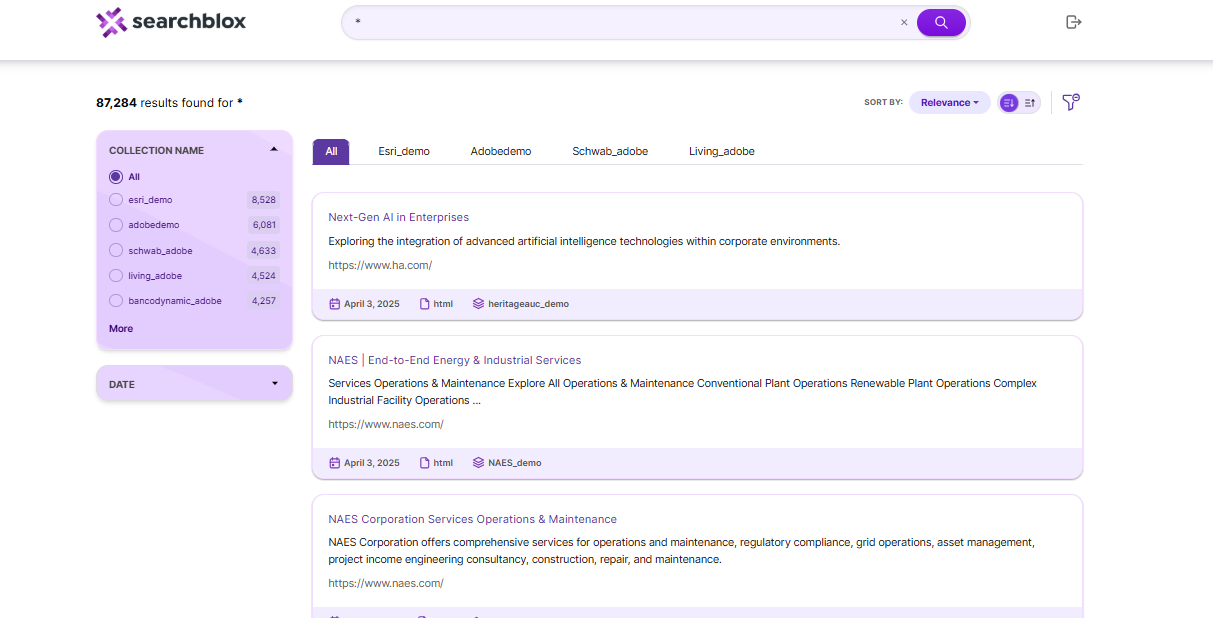Select the descending sort order icon
The width and height of the screenshot is (1213, 618).
coord(1008,102)
